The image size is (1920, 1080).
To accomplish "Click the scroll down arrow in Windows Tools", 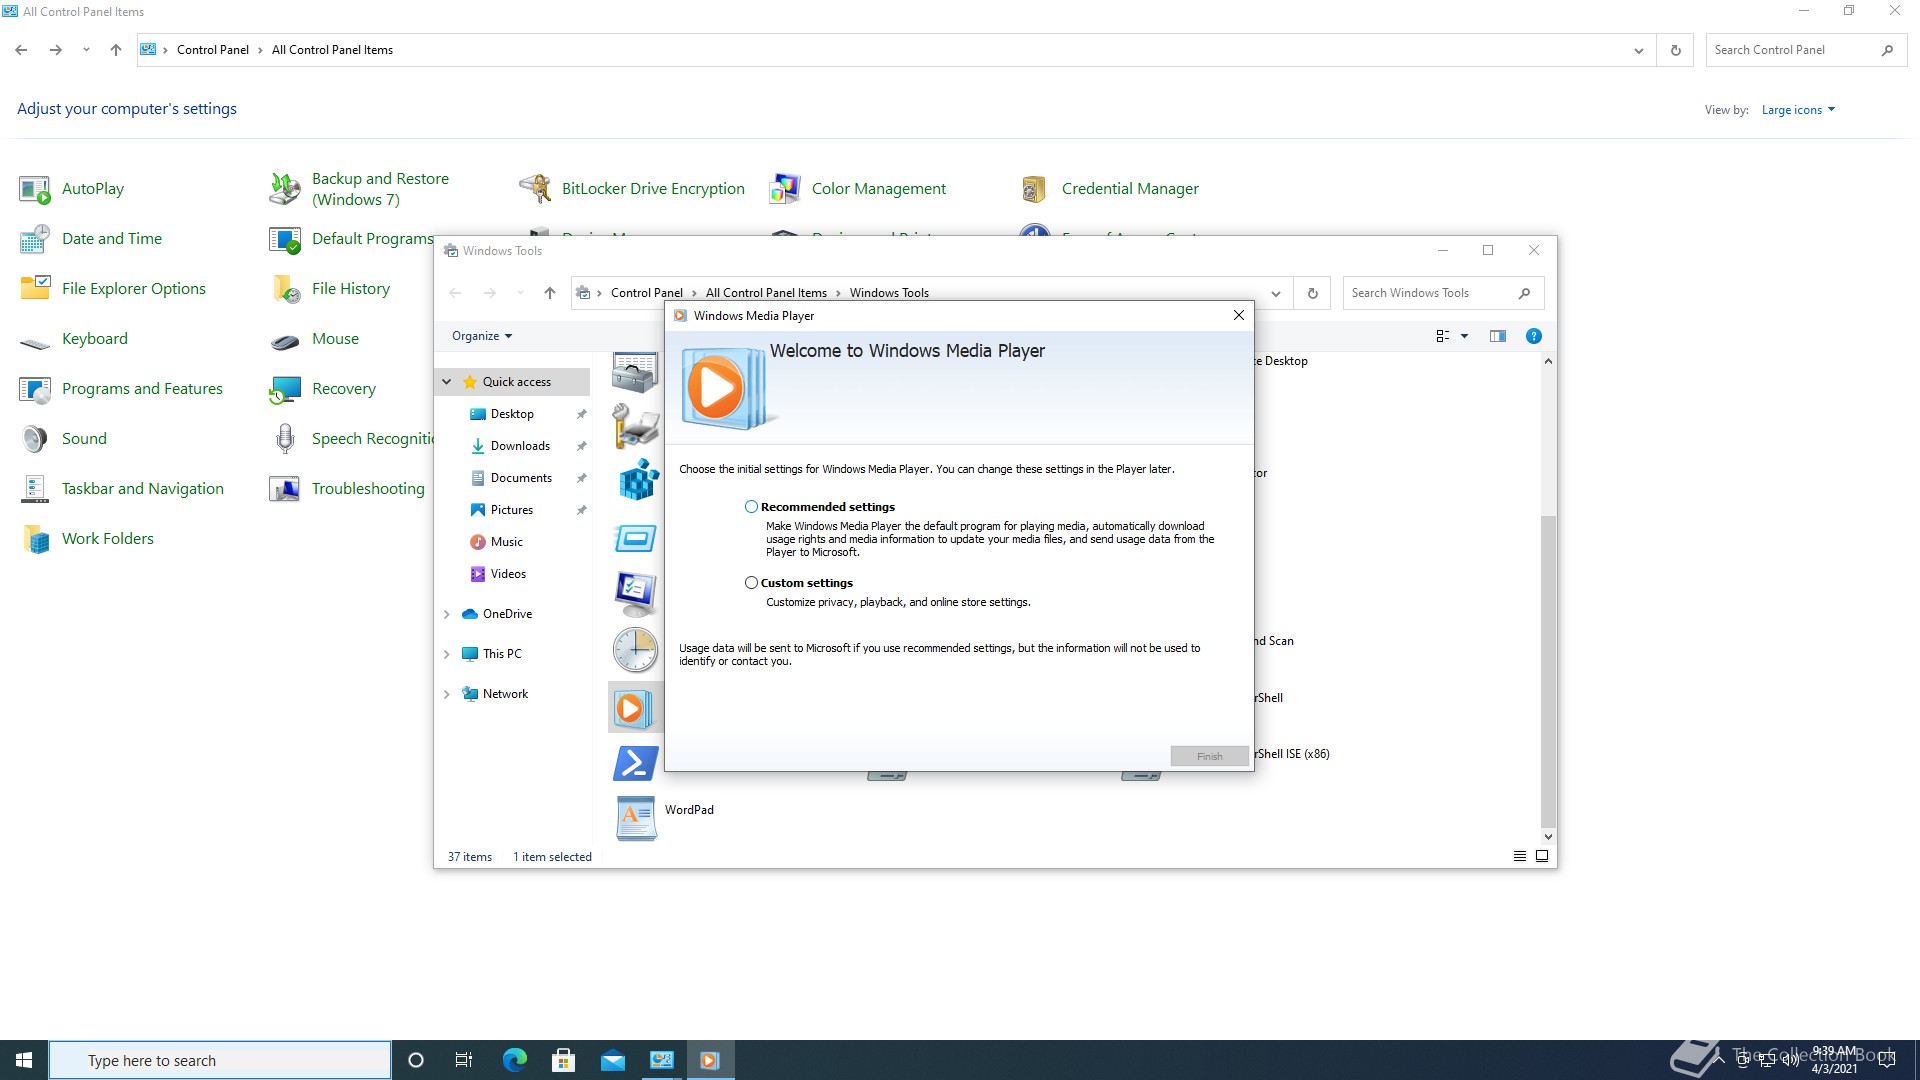I will point(1548,837).
